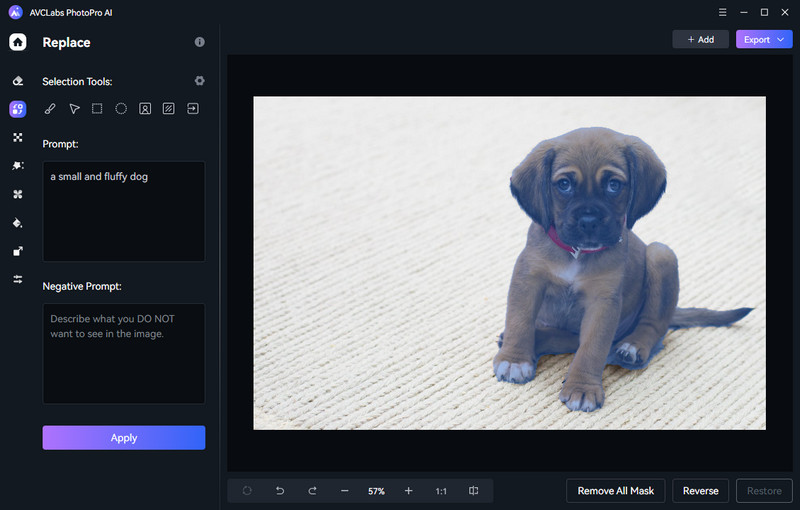Viewport: 800px width, 510px height.
Task: Click the Apply button
Action: coord(124,438)
